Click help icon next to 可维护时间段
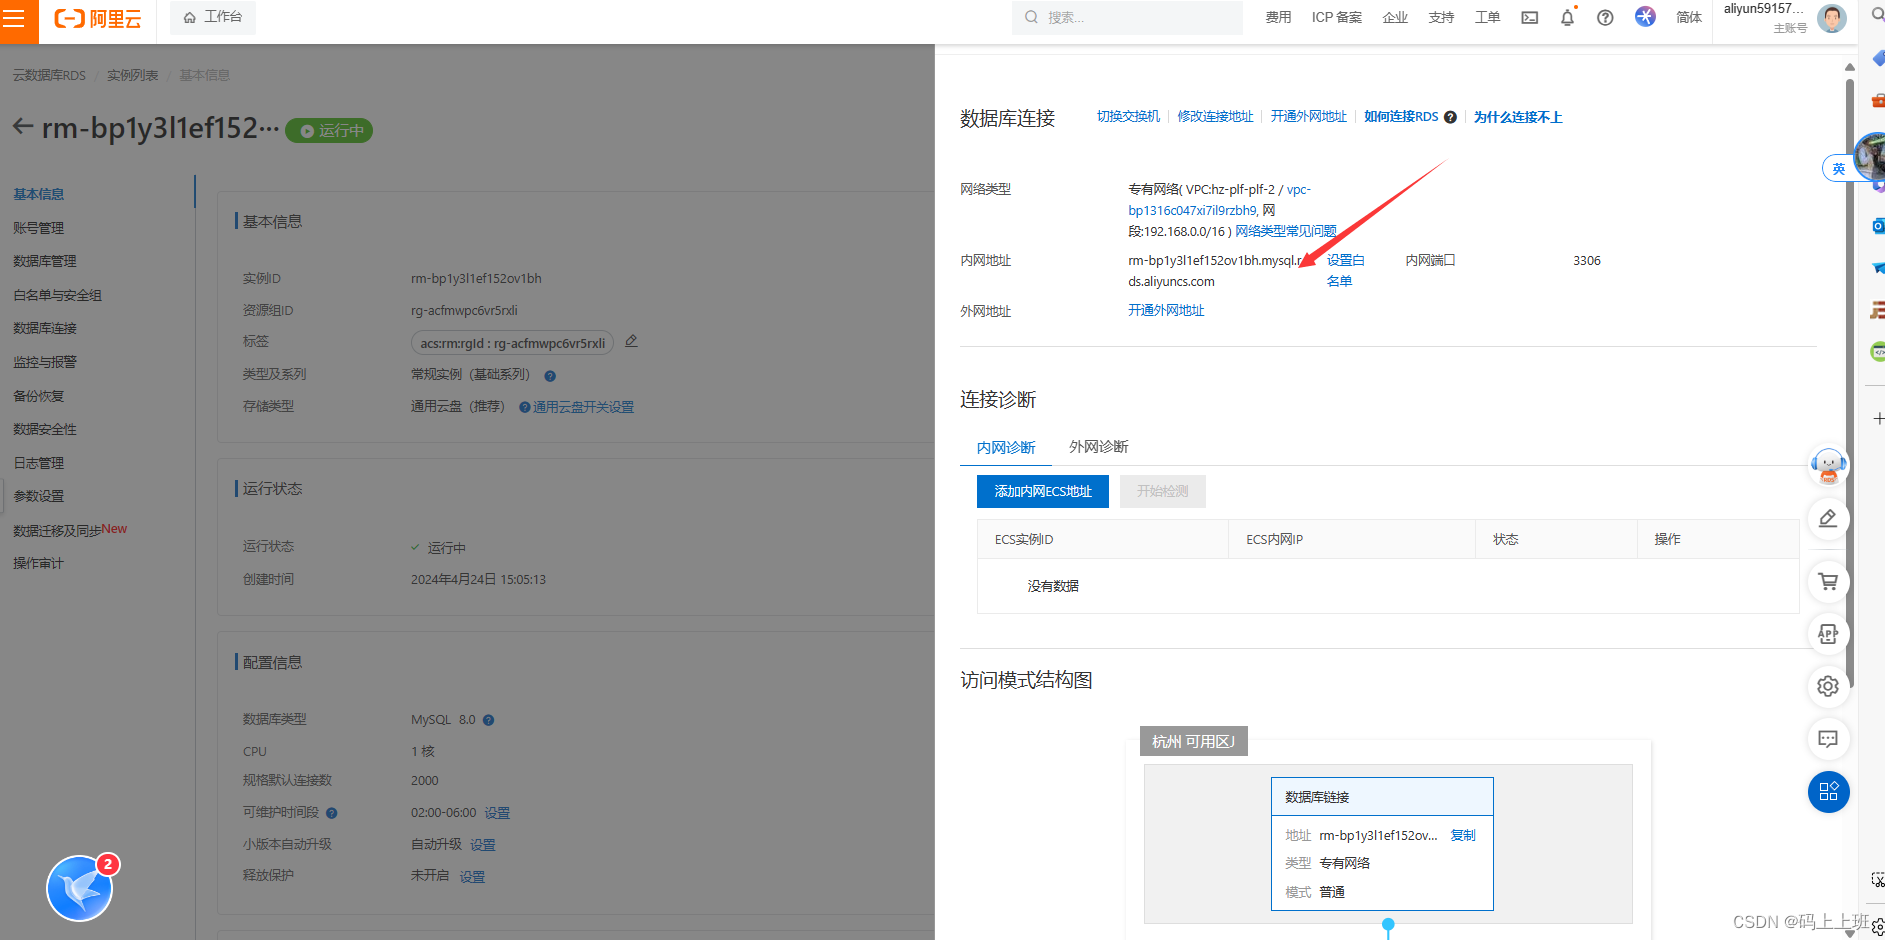 [332, 813]
